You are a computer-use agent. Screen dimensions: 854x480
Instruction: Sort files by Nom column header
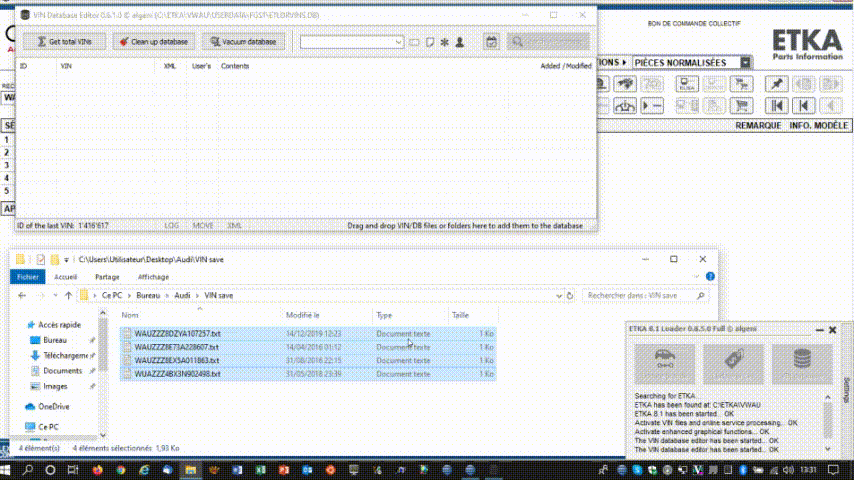pos(130,315)
